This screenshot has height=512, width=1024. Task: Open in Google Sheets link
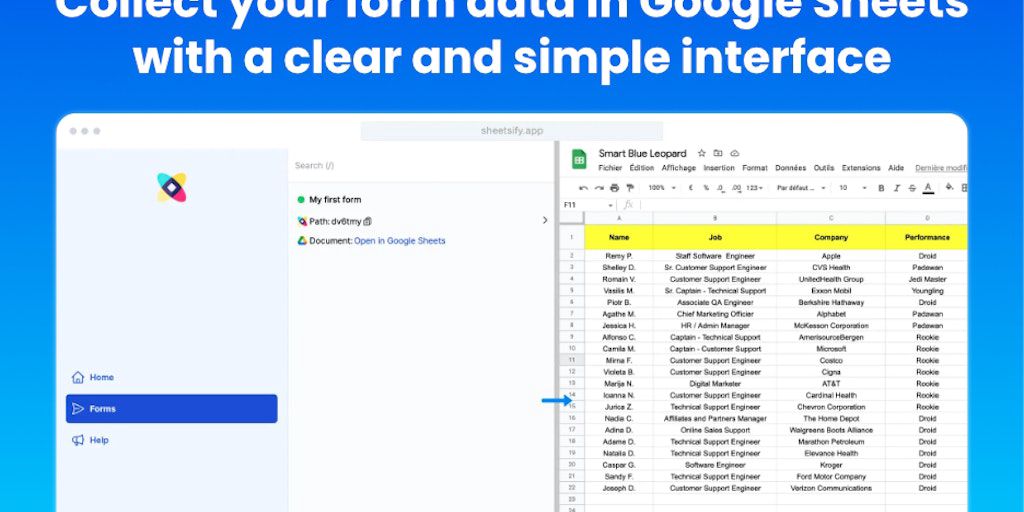400,241
